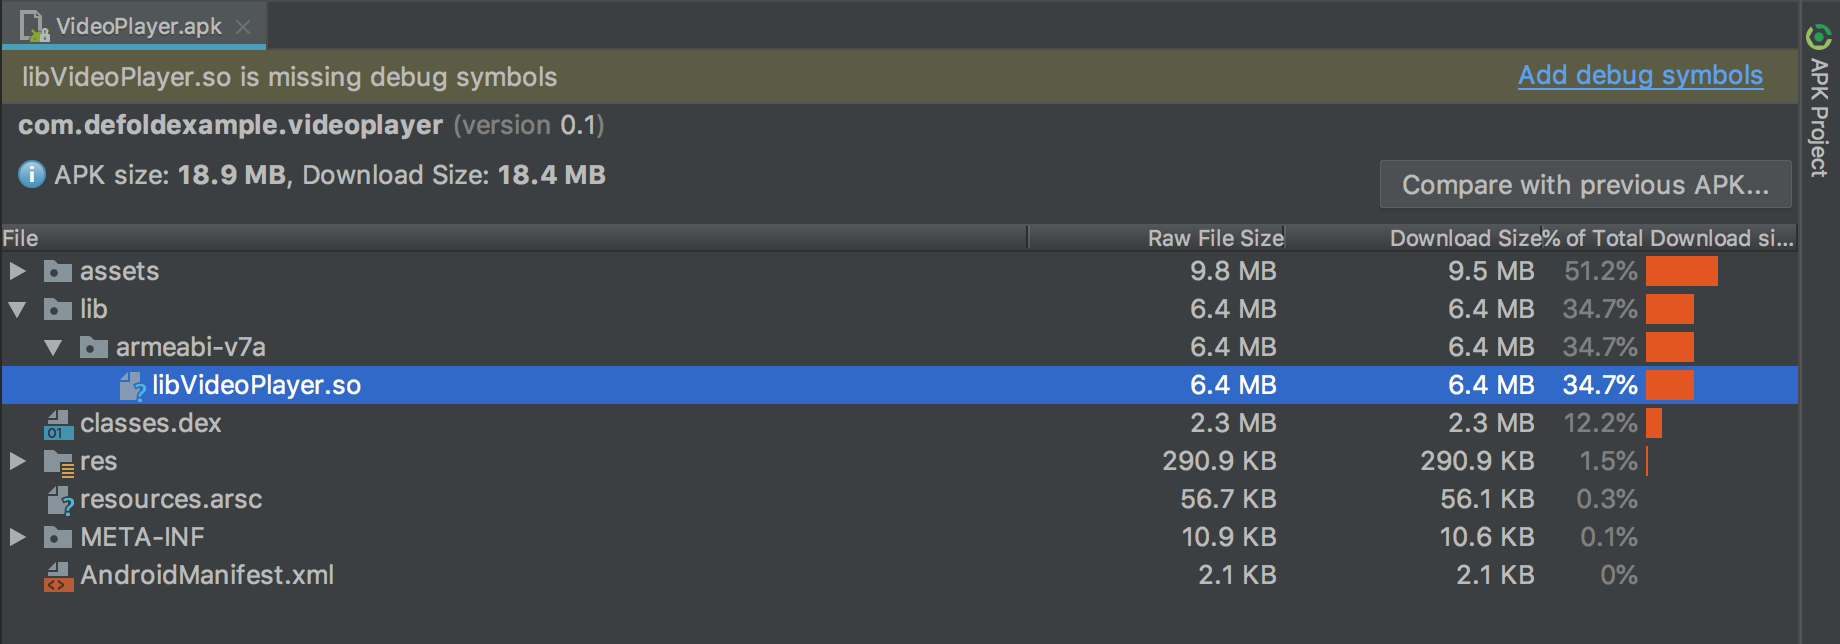Close the VideoPlayer.apk tab
This screenshot has height=644, width=1840.
(x=243, y=27)
